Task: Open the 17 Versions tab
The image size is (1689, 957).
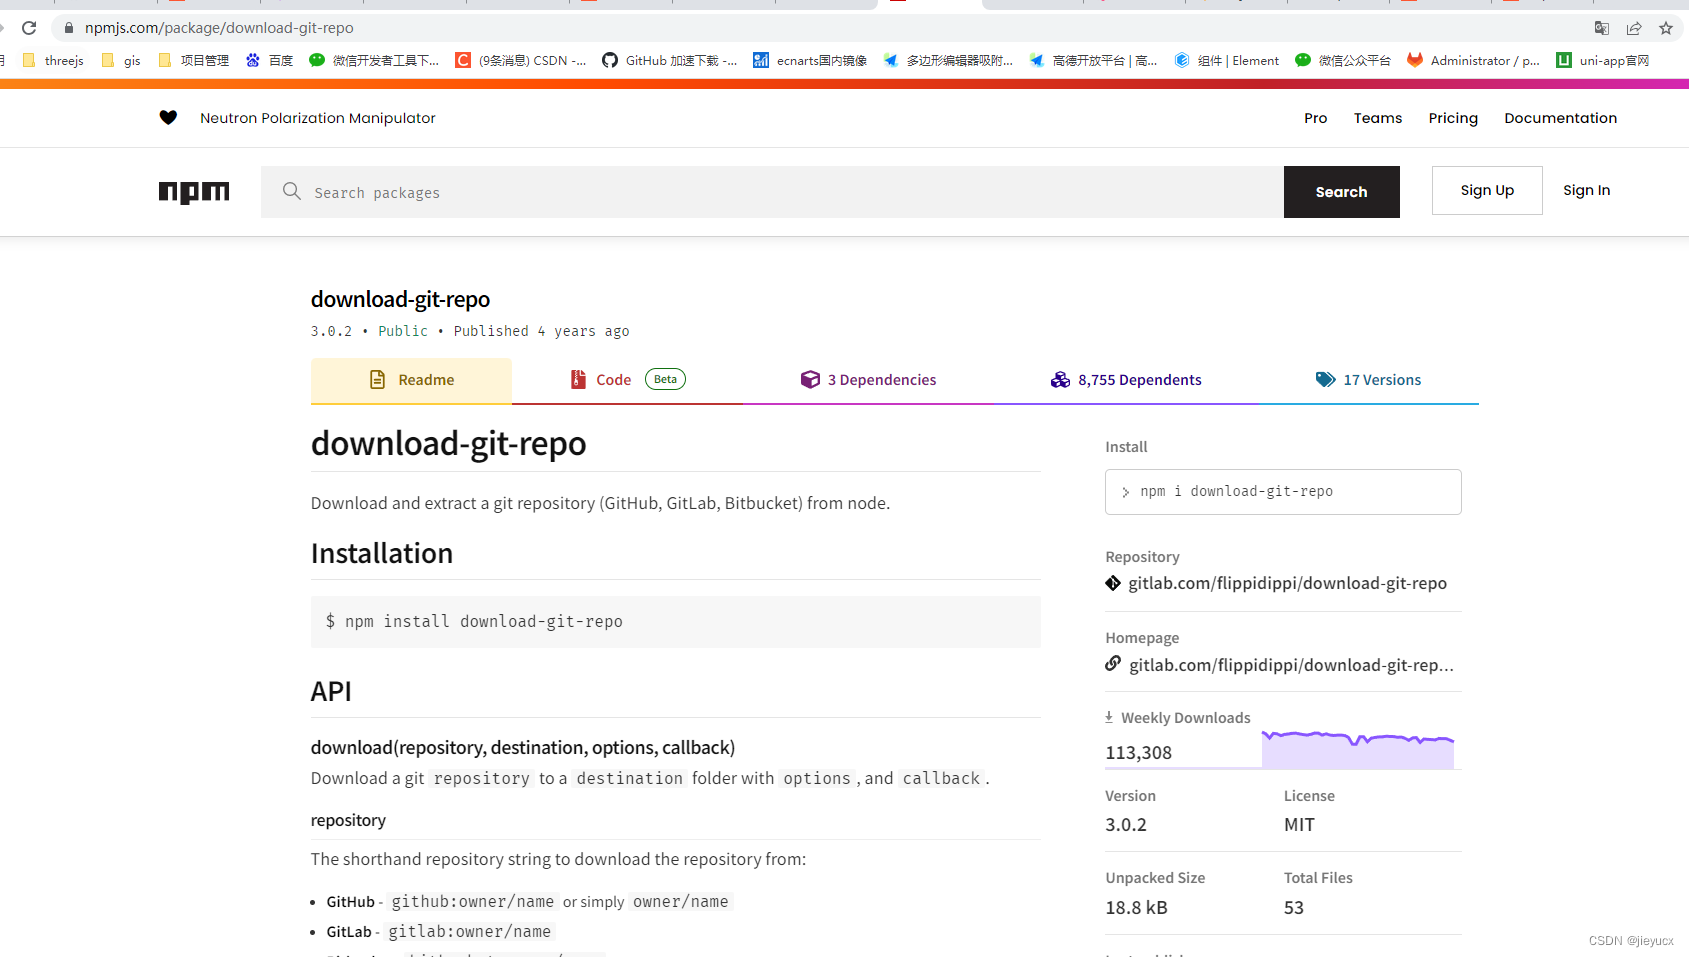Action: click(1368, 380)
